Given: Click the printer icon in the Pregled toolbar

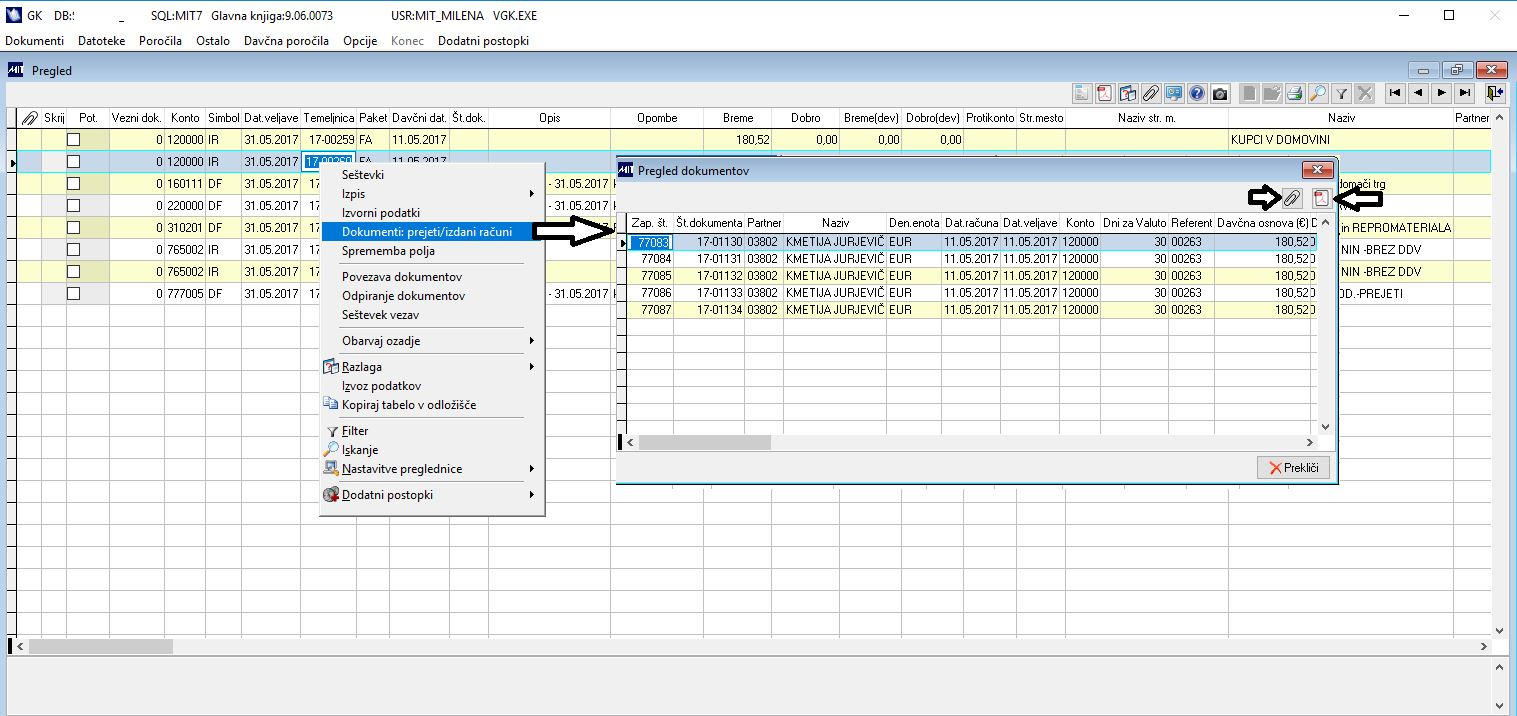Looking at the screenshot, I should pyautogui.click(x=1295, y=94).
